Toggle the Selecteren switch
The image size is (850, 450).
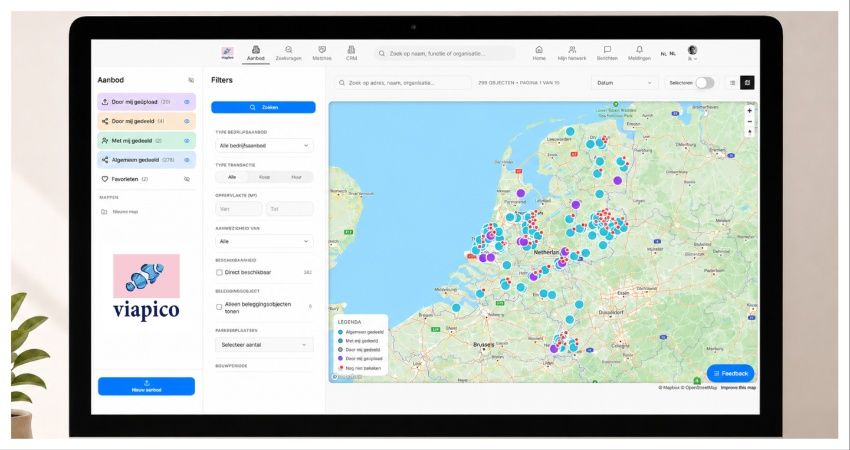click(x=705, y=83)
